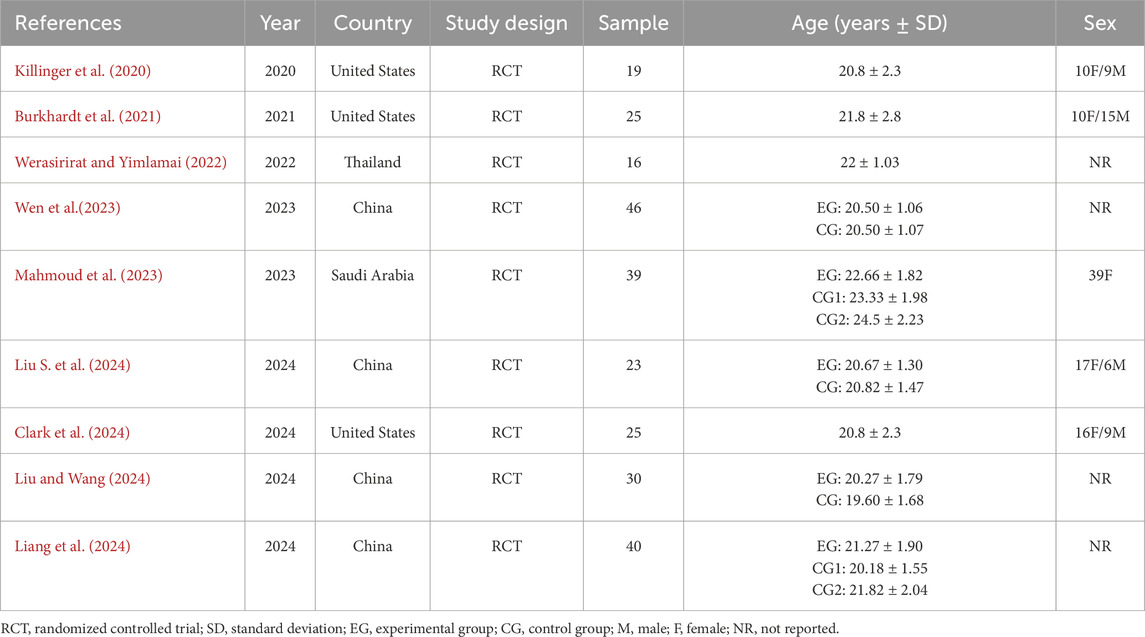The height and width of the screenshot is (637, 1145).
Task: Click the References column header
Action: (x=70, y=23)
